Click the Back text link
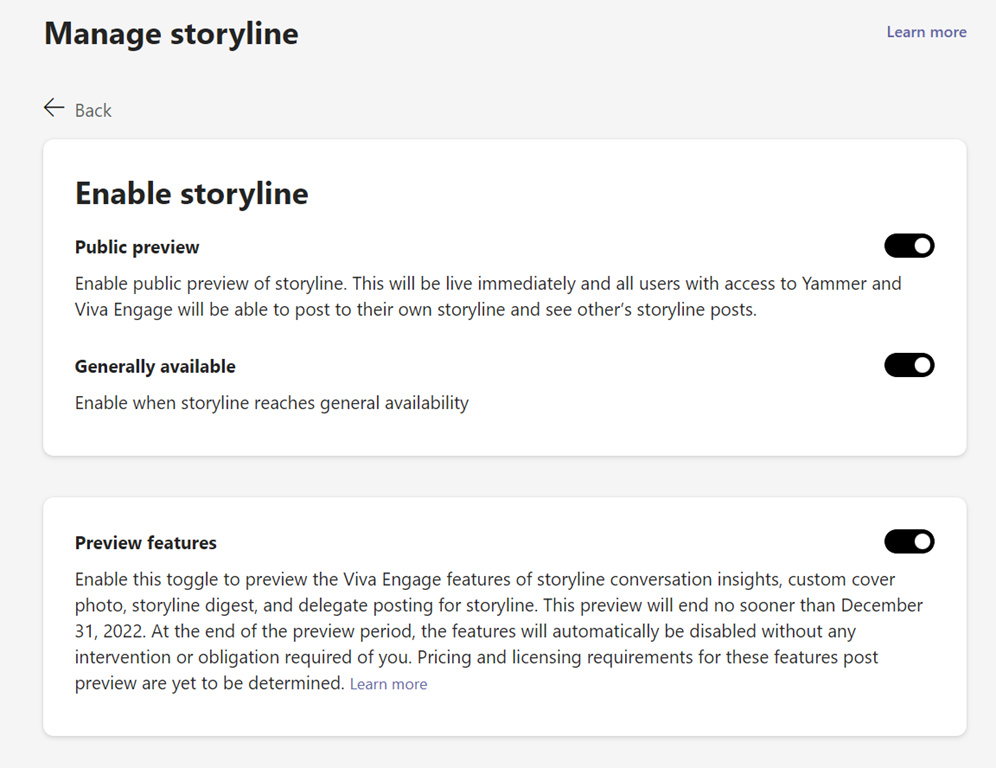 pos(93,110)
